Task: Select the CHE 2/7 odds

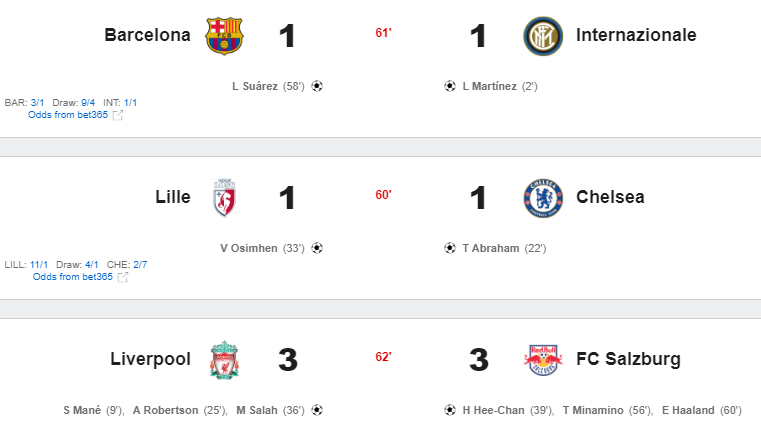Action: (x=140, y=265)
